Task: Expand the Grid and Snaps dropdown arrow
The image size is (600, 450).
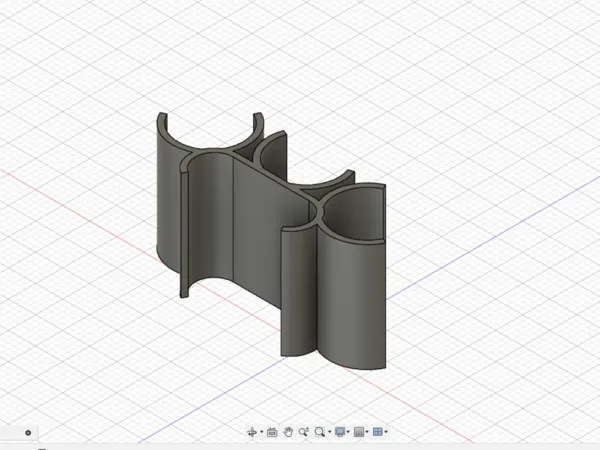Action: pyautogui.click(x=367, y=432)
